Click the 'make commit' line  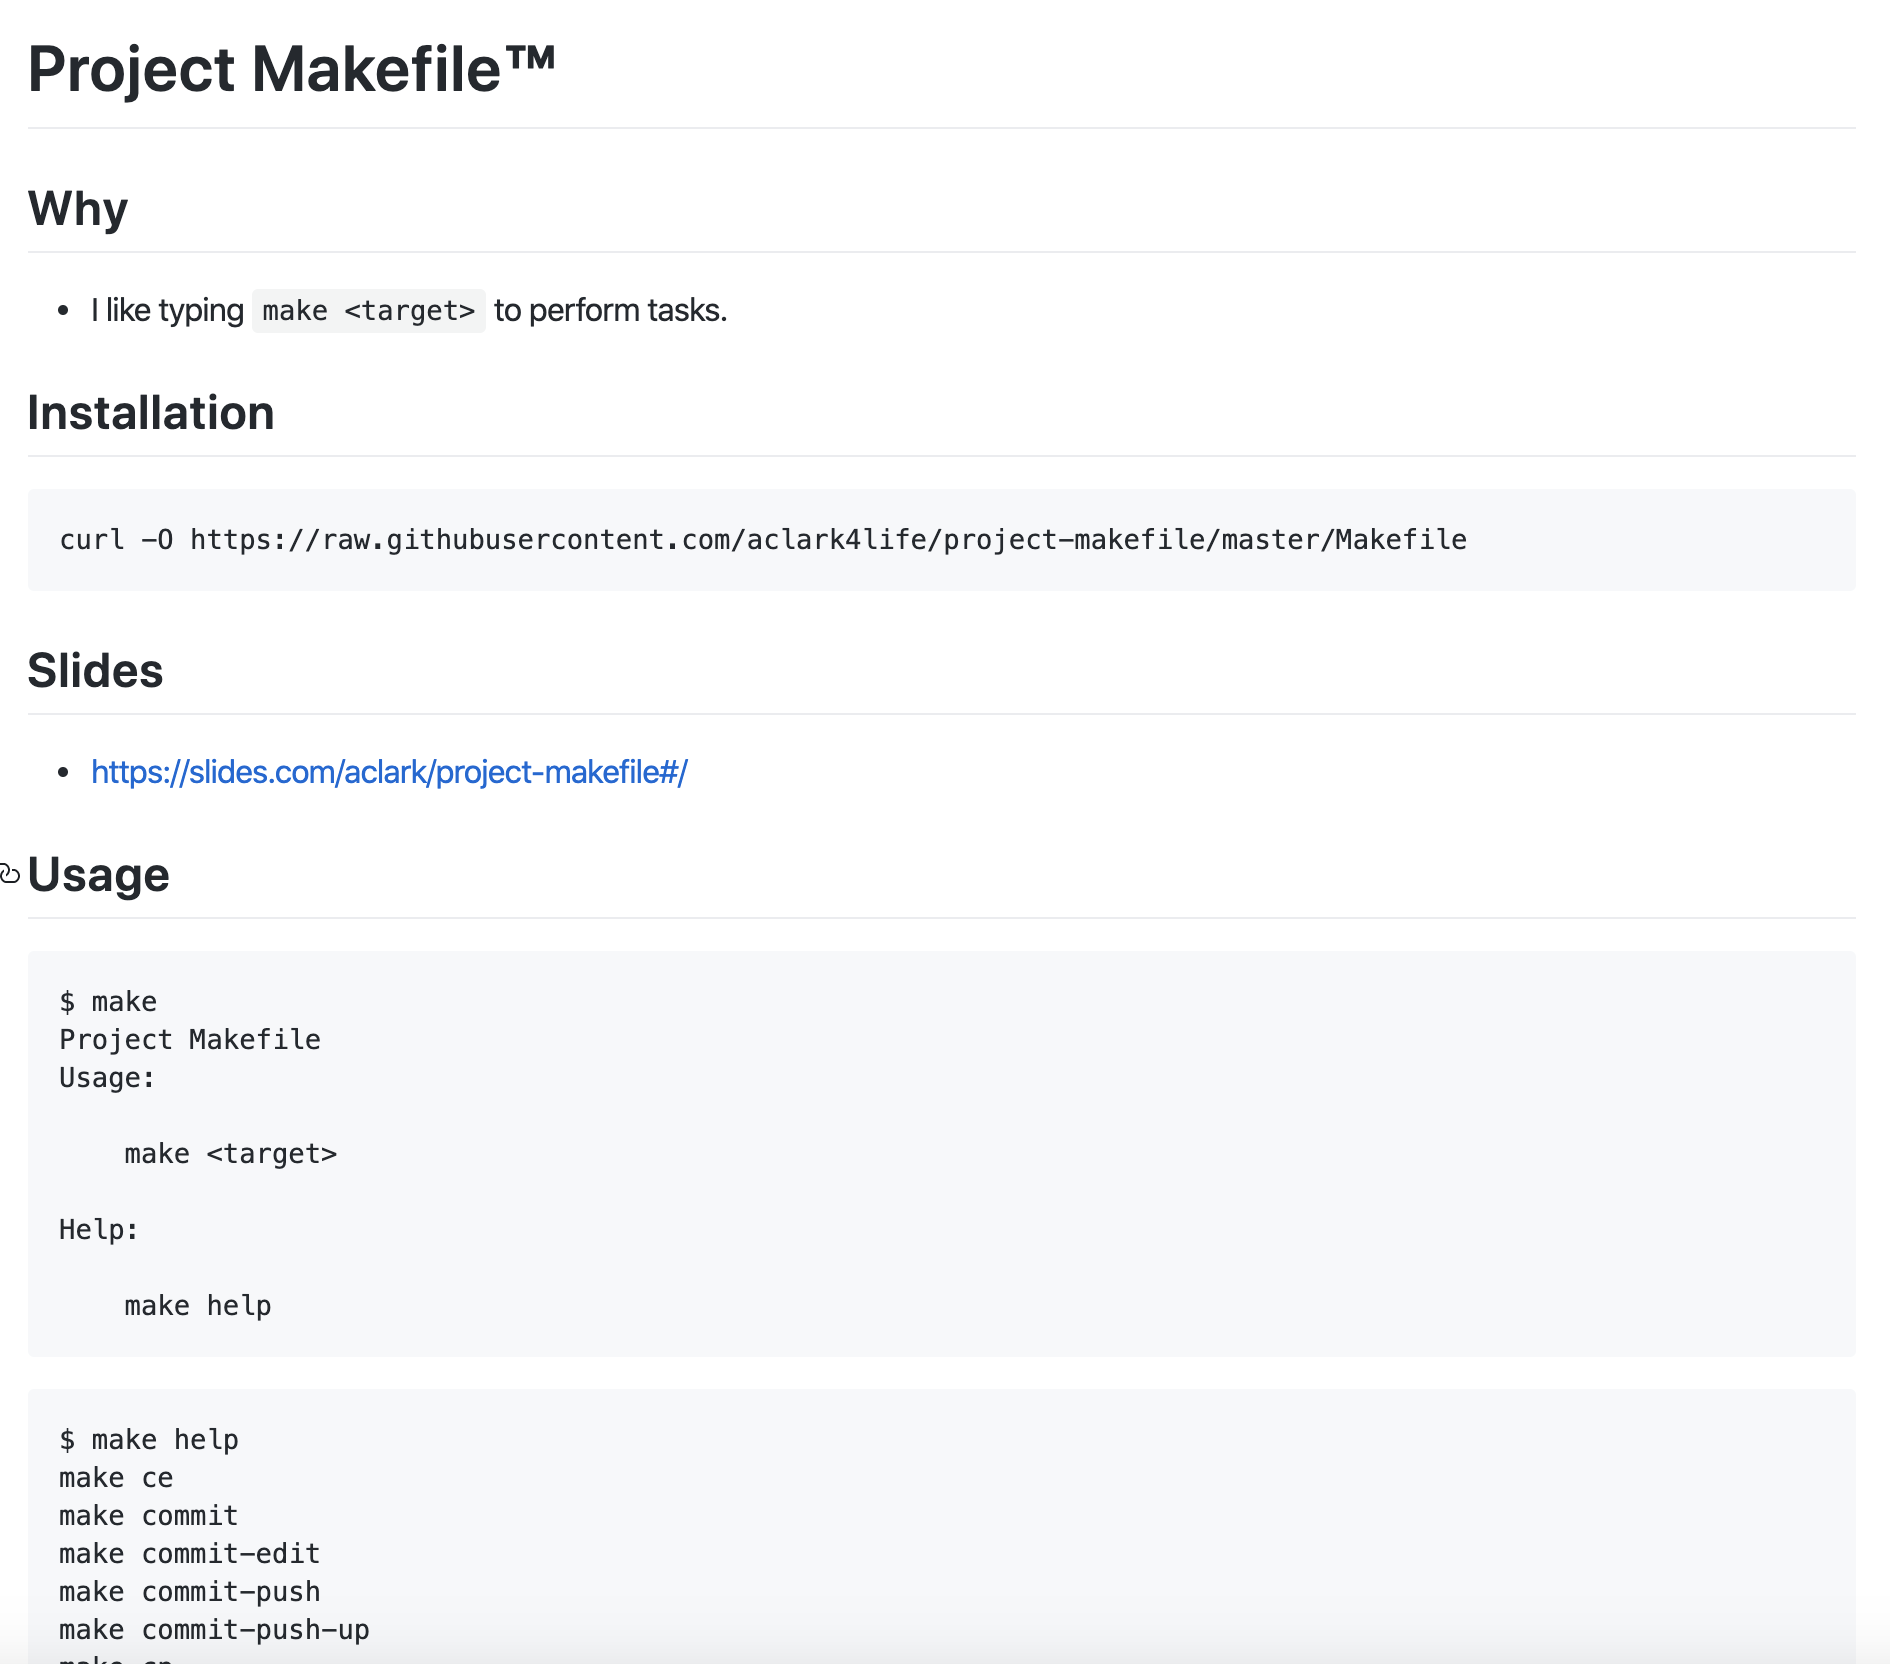[x=149, y=1516]
